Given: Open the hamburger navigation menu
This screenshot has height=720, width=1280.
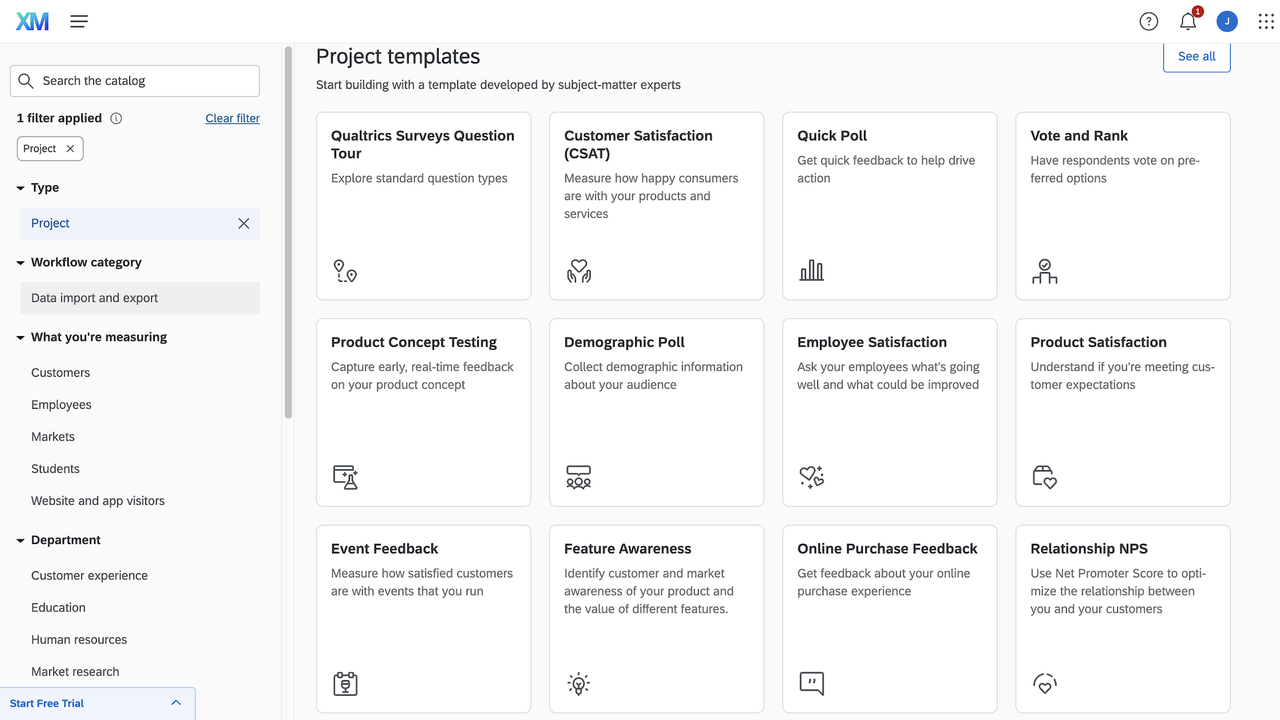Looking at the screenshot, I should coord(79,21).
